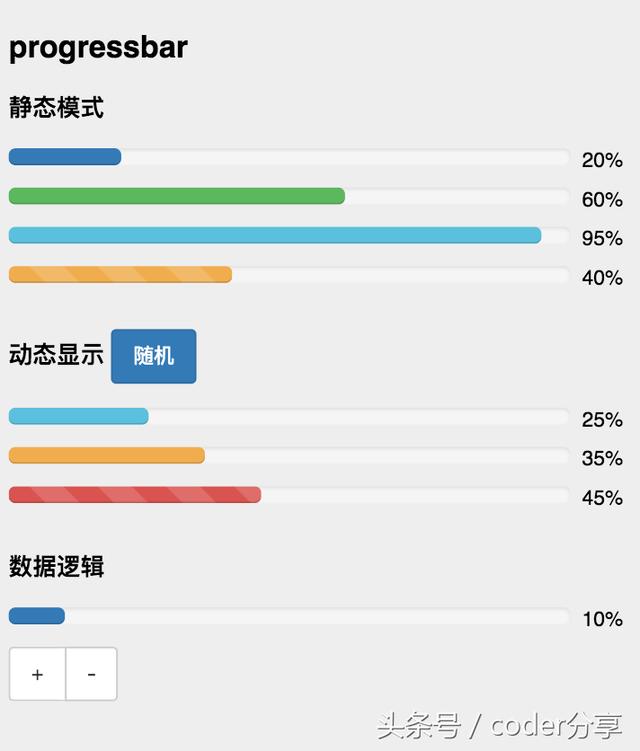Click the 动态显示 section label

(x=56, y=355)
